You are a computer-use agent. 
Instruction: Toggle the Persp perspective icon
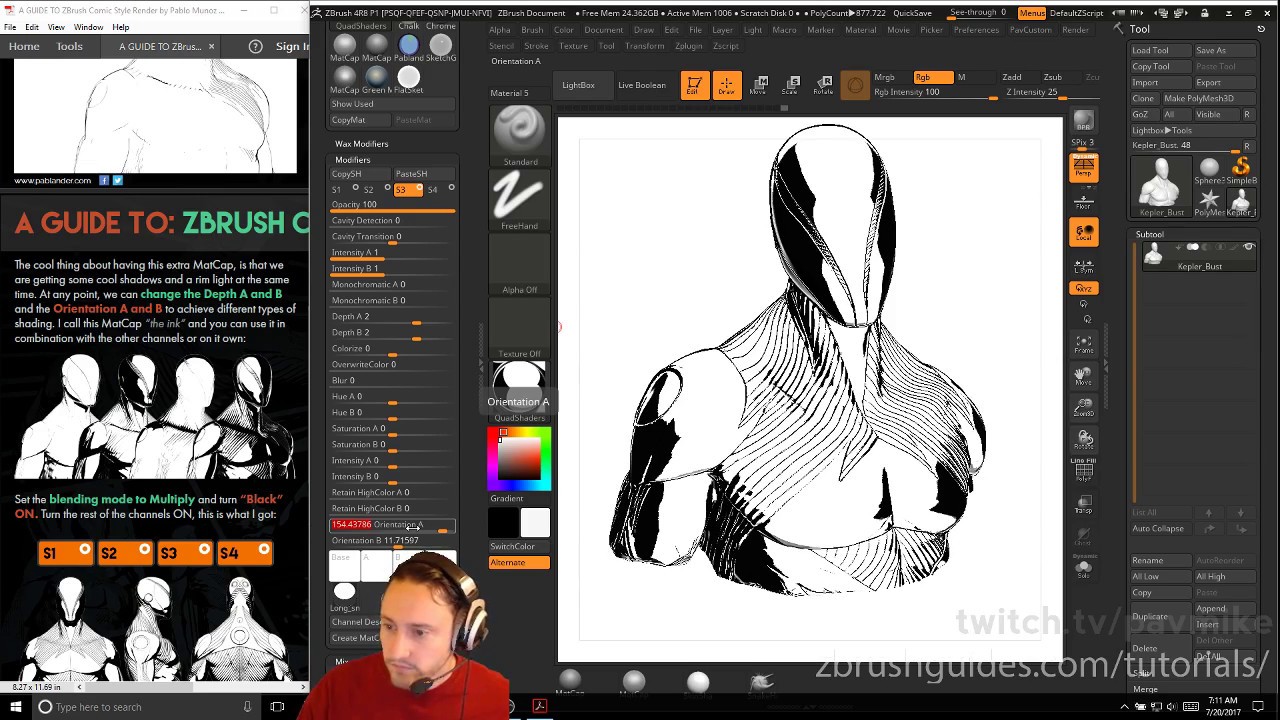click(1084, 166)
